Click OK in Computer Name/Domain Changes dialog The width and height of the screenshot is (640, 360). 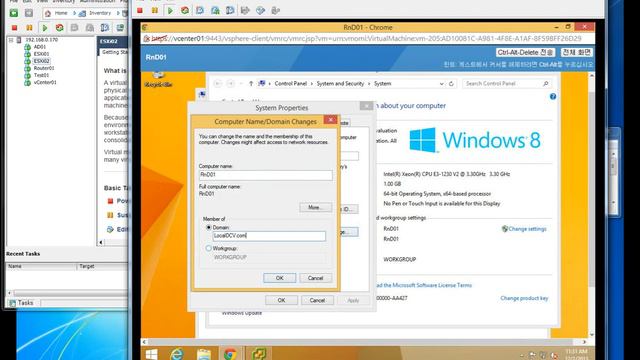280,278
